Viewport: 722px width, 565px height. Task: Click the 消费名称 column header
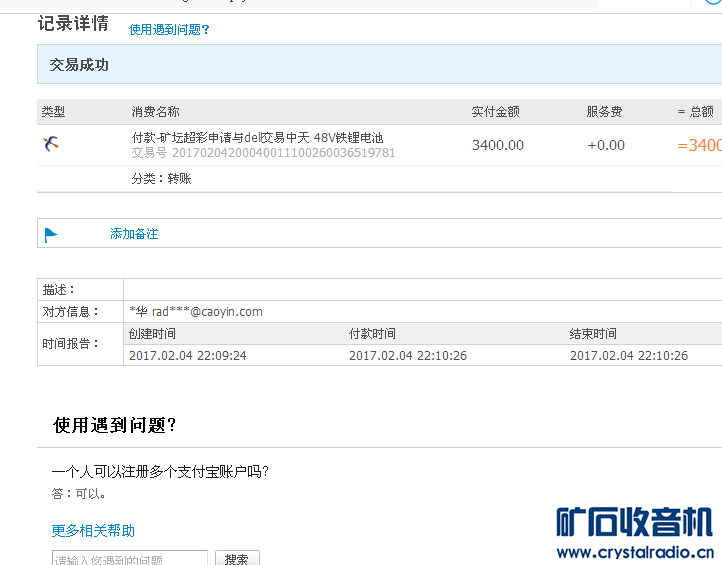click(156, 111)
